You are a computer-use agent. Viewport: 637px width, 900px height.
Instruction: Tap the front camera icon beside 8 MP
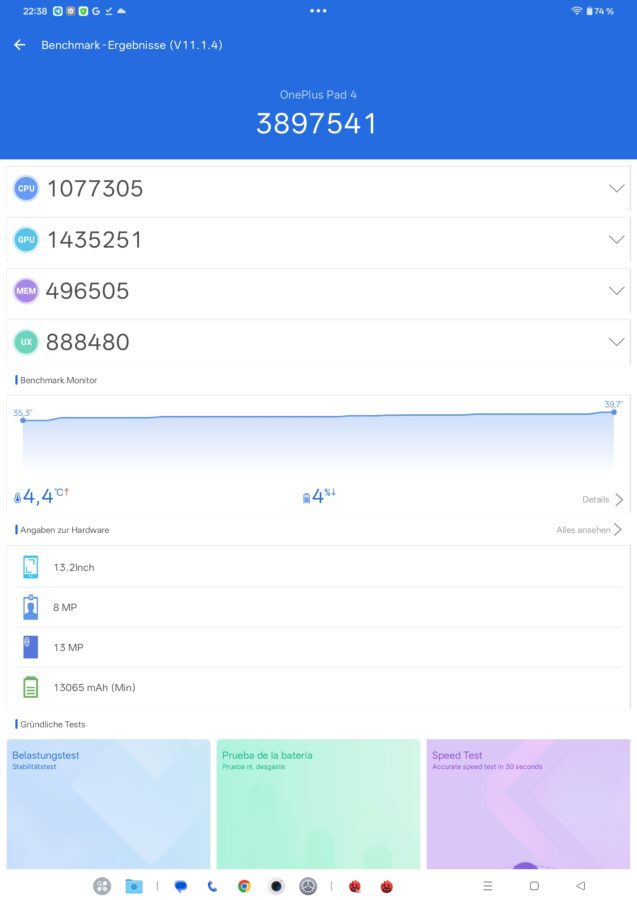[30, 607]
